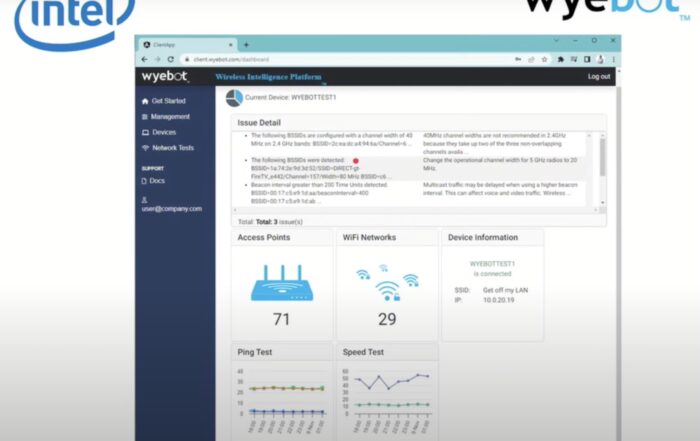700x441 pixels.
Task: Click the user@company.com account entry
Action: coord(172,208)
